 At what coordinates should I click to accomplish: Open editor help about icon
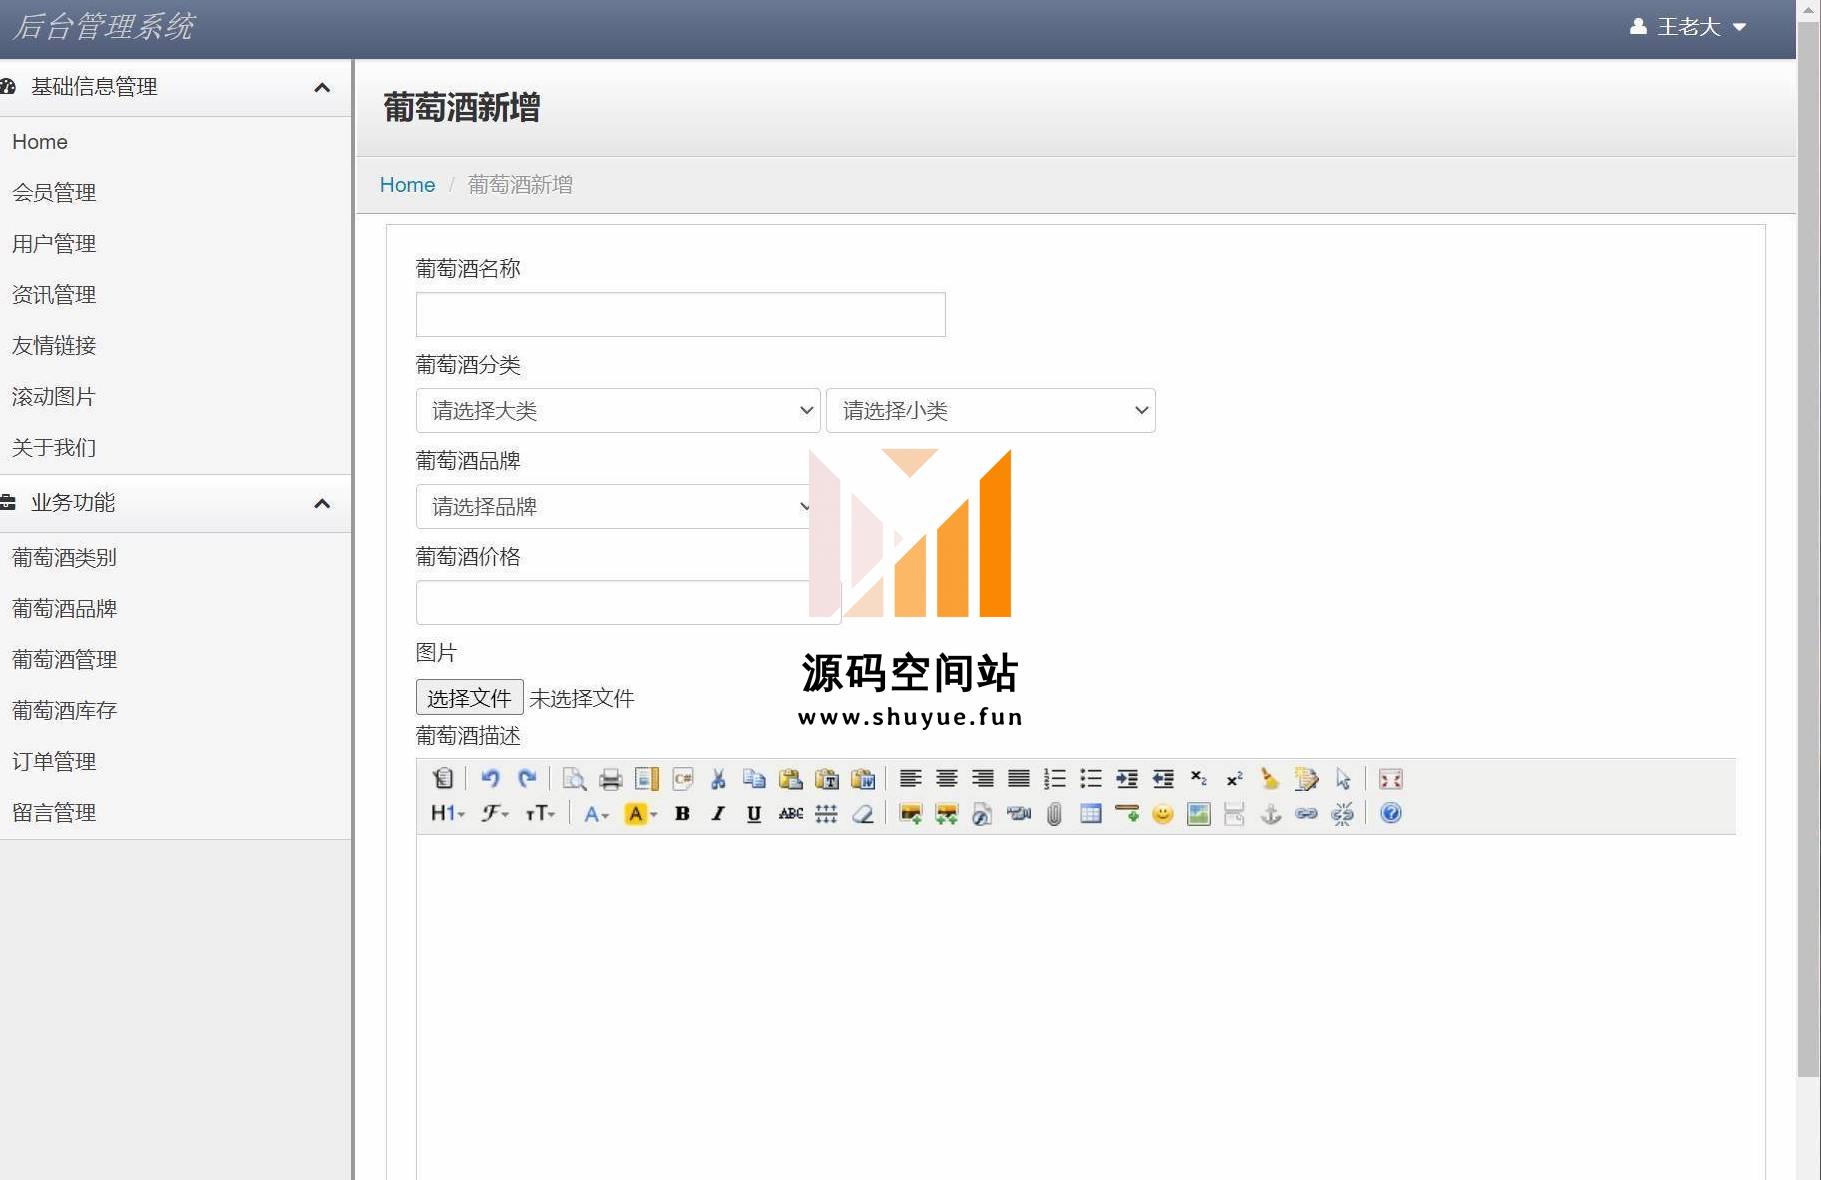[1390, 814]
